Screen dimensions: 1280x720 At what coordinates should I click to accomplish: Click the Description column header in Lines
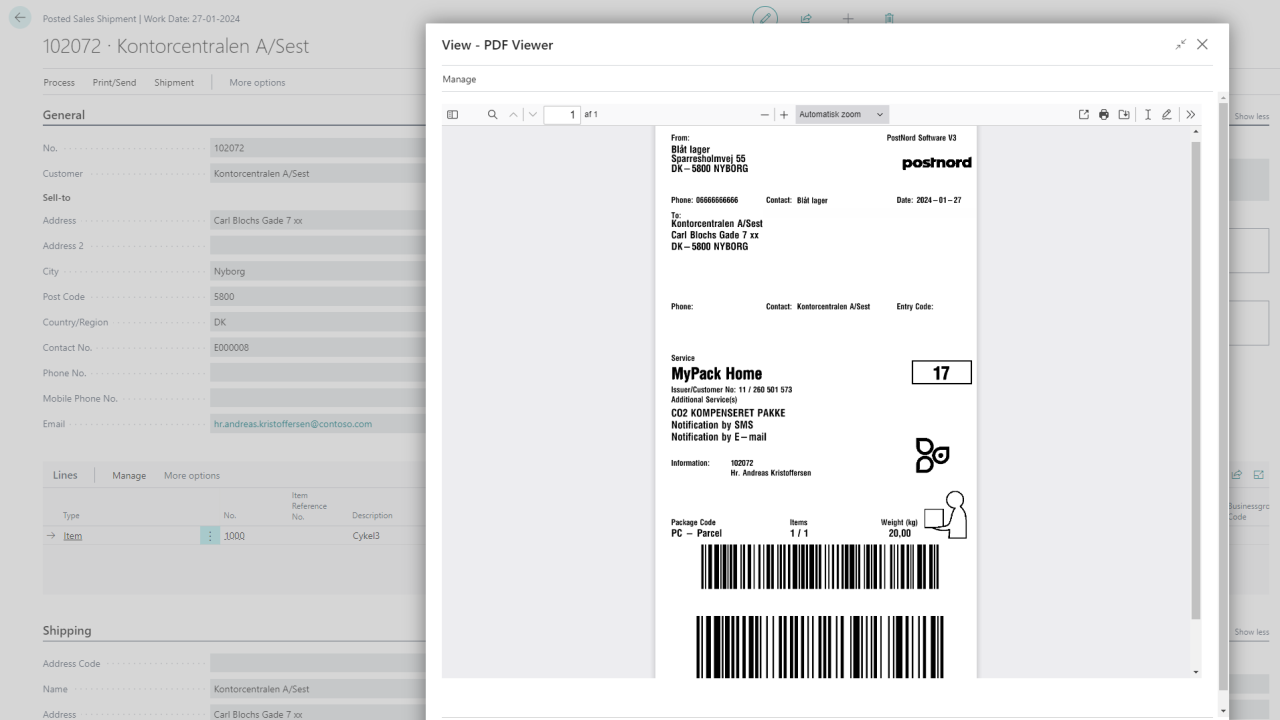pos(372,516)
